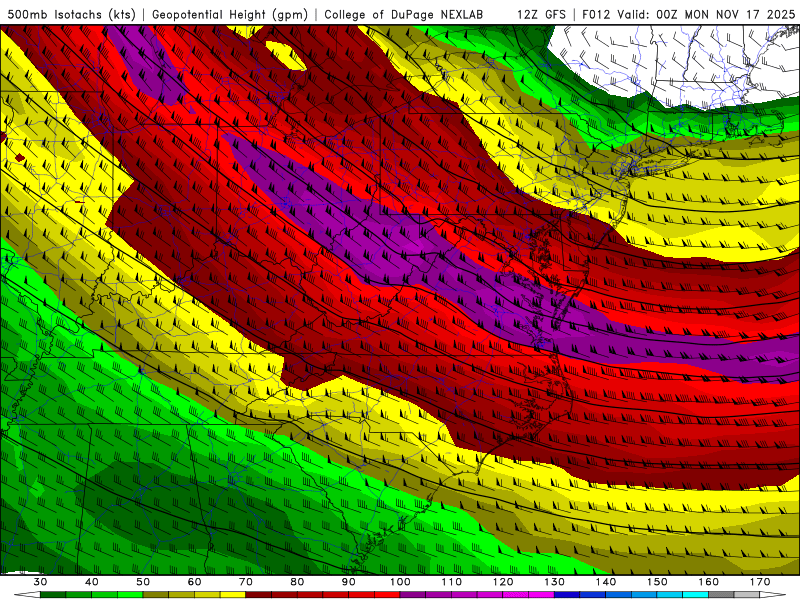Click the bright red 95-100 kt color swatch
This screenshot has height=600, width=800.
coord(387,595)
